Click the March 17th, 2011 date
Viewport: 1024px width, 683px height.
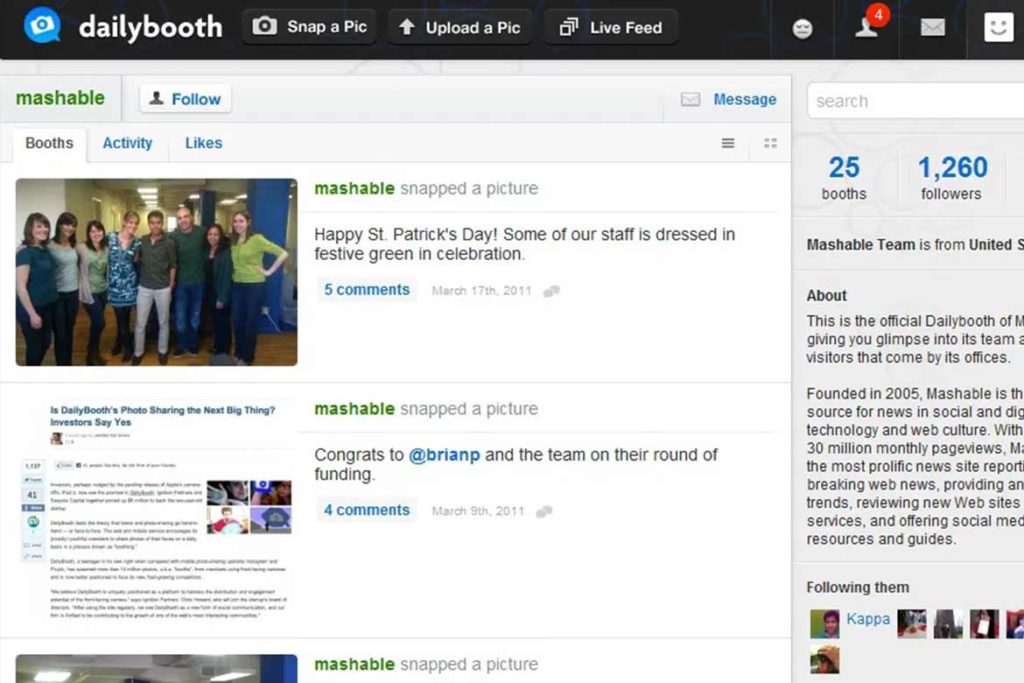pos(482,291)
